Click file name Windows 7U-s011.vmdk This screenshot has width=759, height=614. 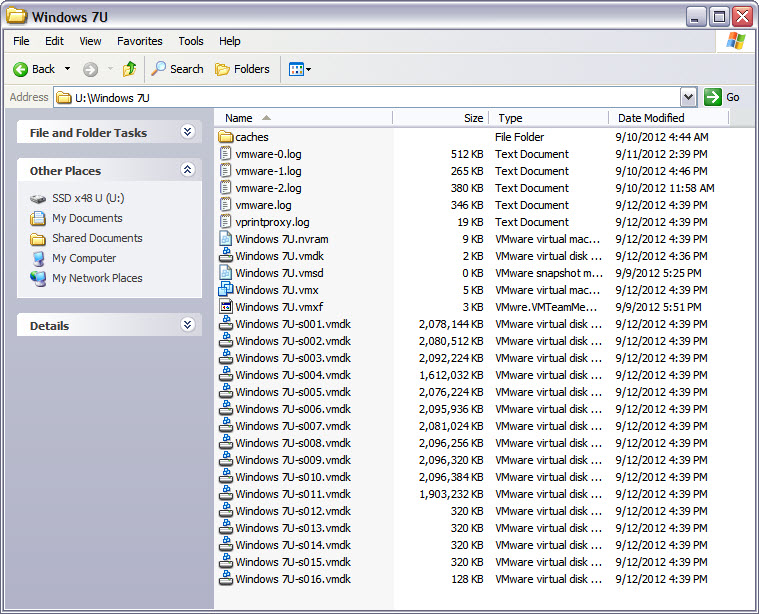coord(293,494)
